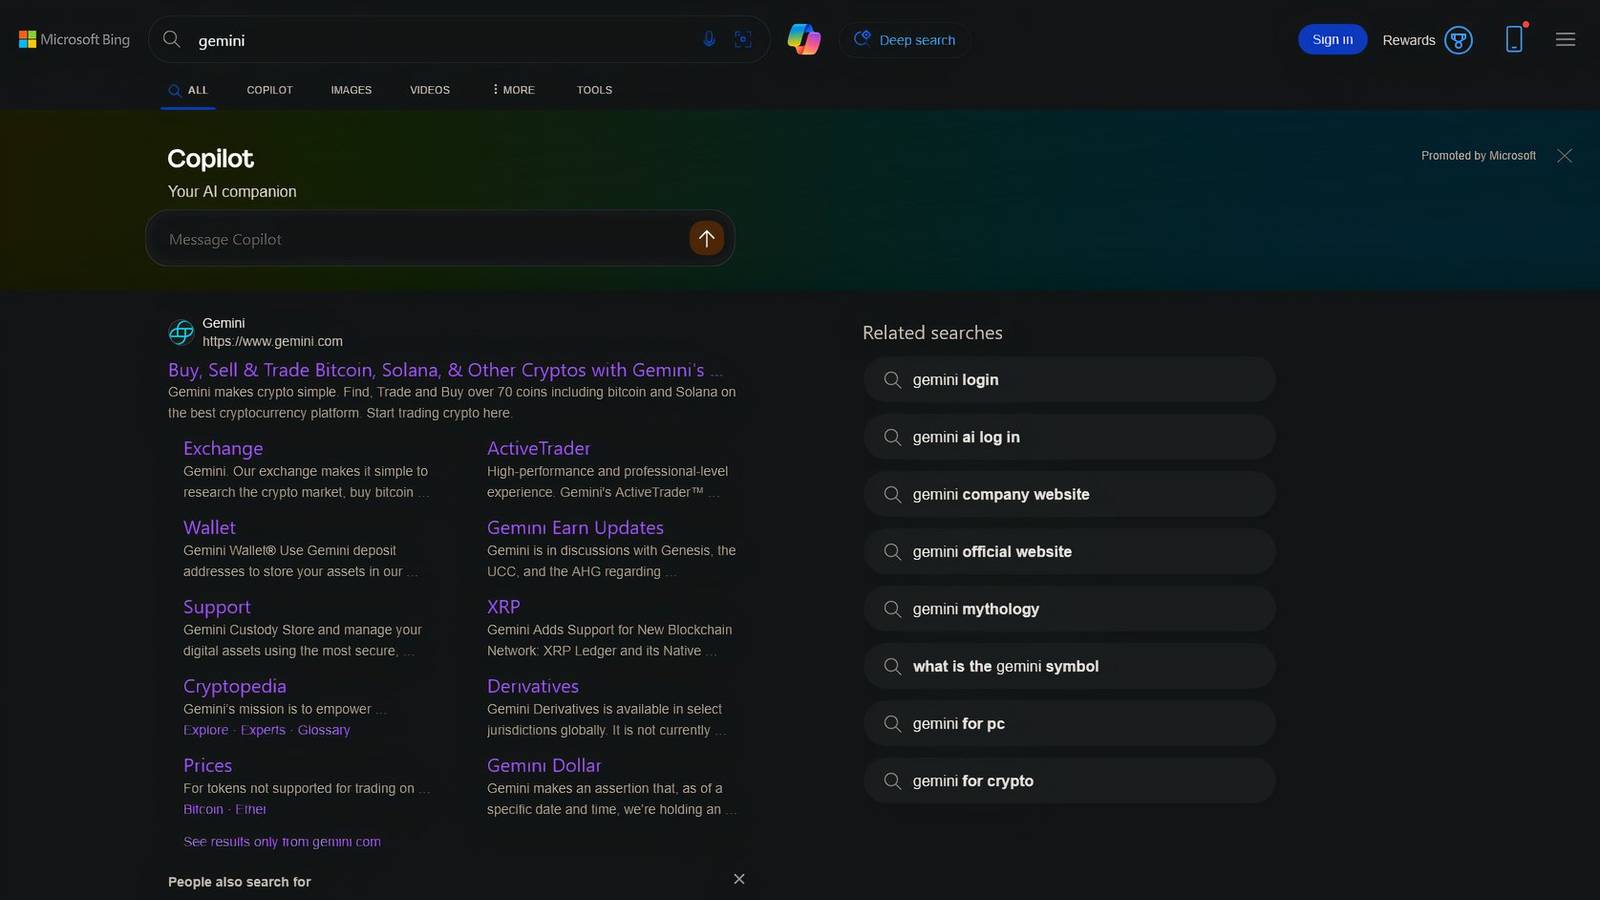The image size is (1600, 900).
Task: Open visual search via the camera icon
Action: tap(743, 39)
